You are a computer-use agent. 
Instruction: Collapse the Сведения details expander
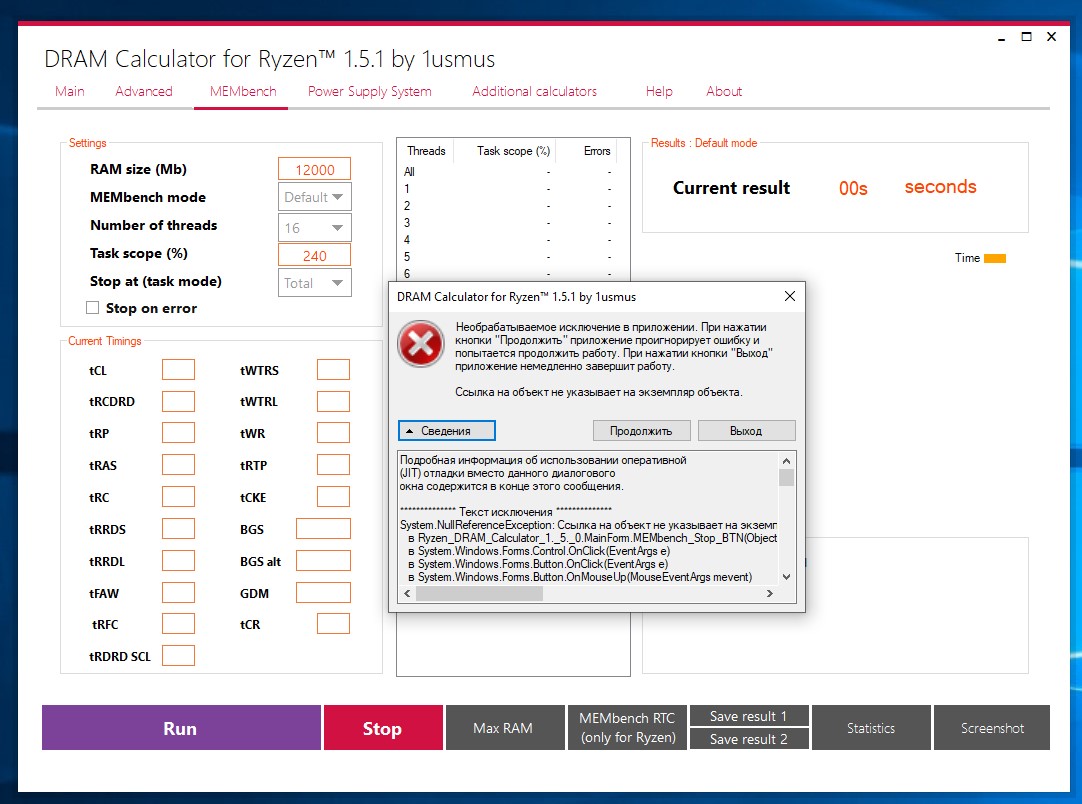446,431
